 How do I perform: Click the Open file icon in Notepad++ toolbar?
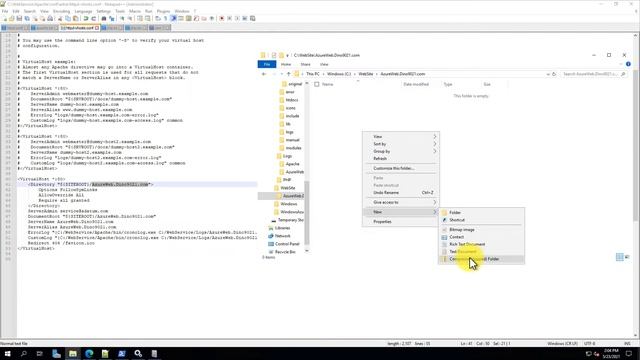(12, 18)
